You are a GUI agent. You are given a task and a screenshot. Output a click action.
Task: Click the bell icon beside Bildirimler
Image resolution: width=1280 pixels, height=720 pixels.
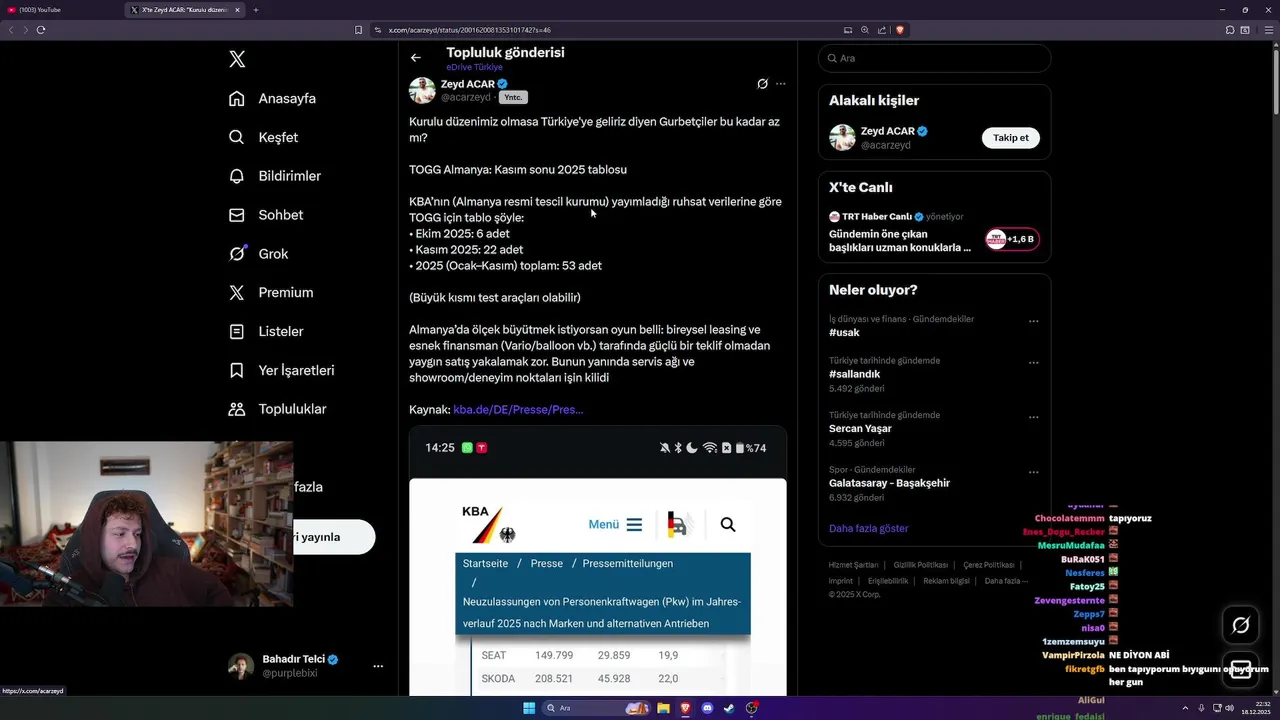pos(237,176)
